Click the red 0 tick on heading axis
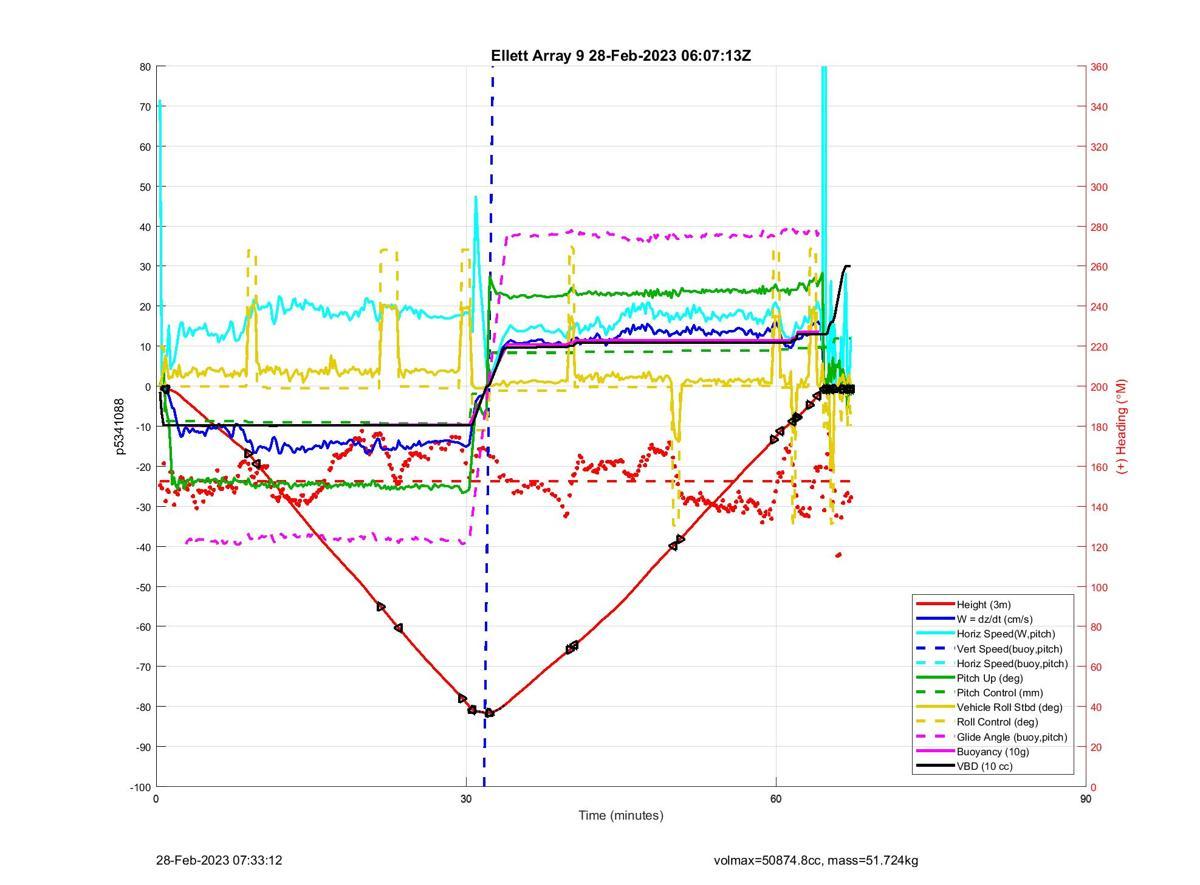 click(x=1093, y=787)
